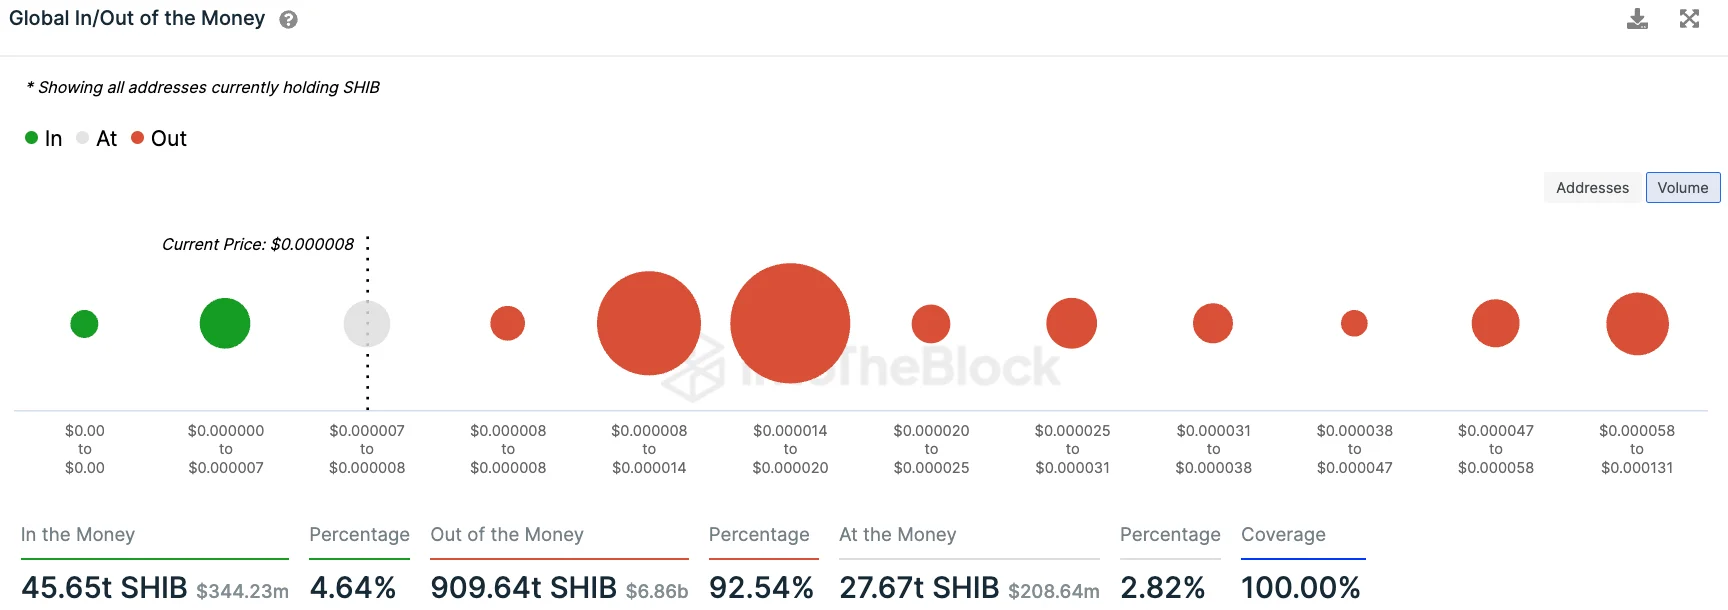Expand chart to fullscreen

pos(1689,19)
